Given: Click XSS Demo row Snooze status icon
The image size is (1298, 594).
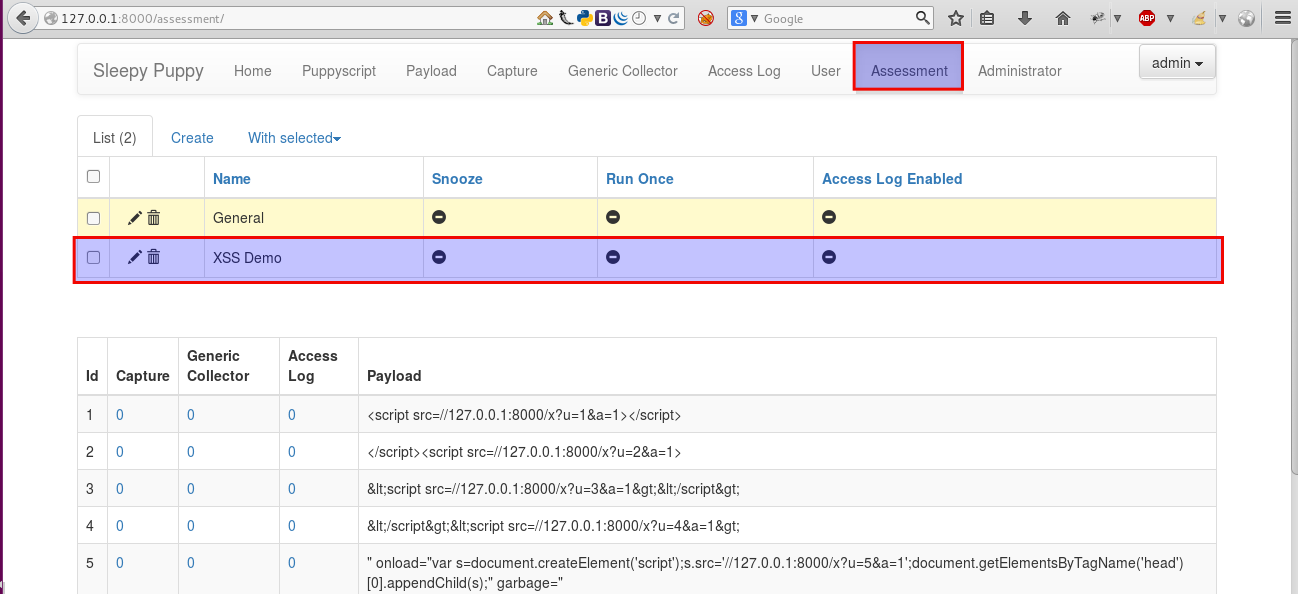Looking at the screenshot, I should tap(439, 257).
